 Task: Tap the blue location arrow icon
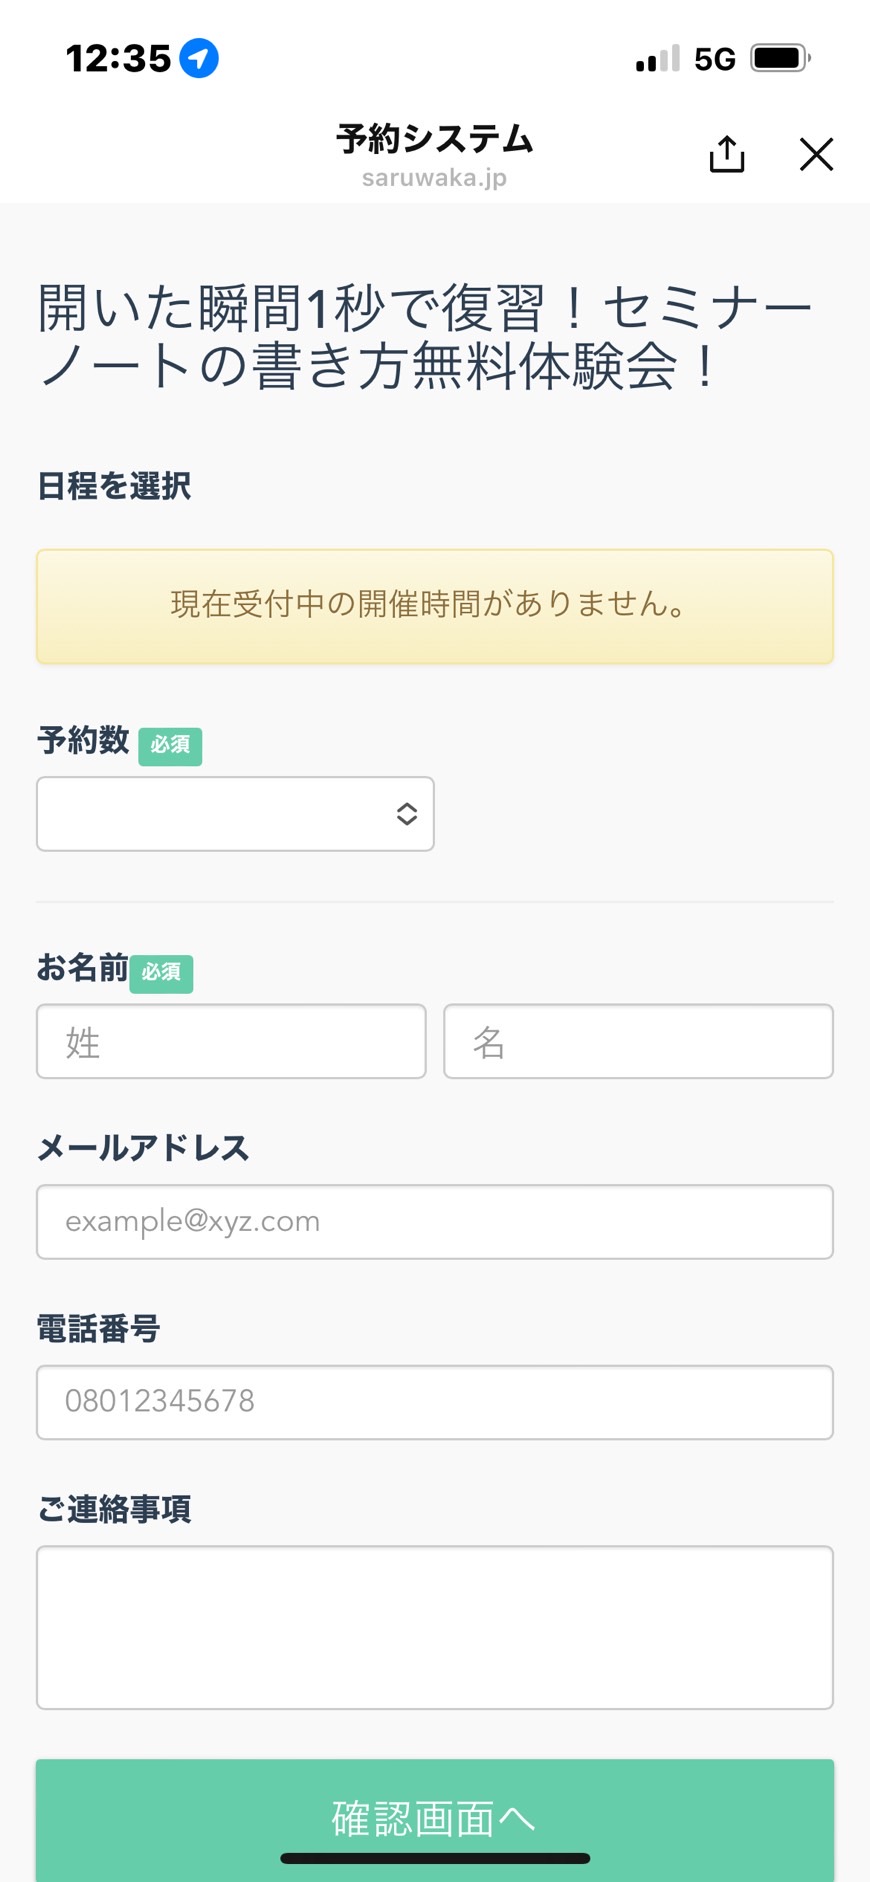pos(199,58)
